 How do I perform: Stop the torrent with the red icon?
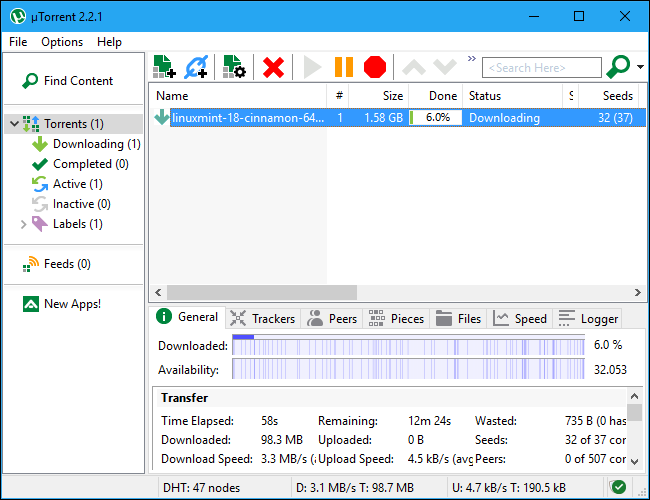(x=375, y=67)
